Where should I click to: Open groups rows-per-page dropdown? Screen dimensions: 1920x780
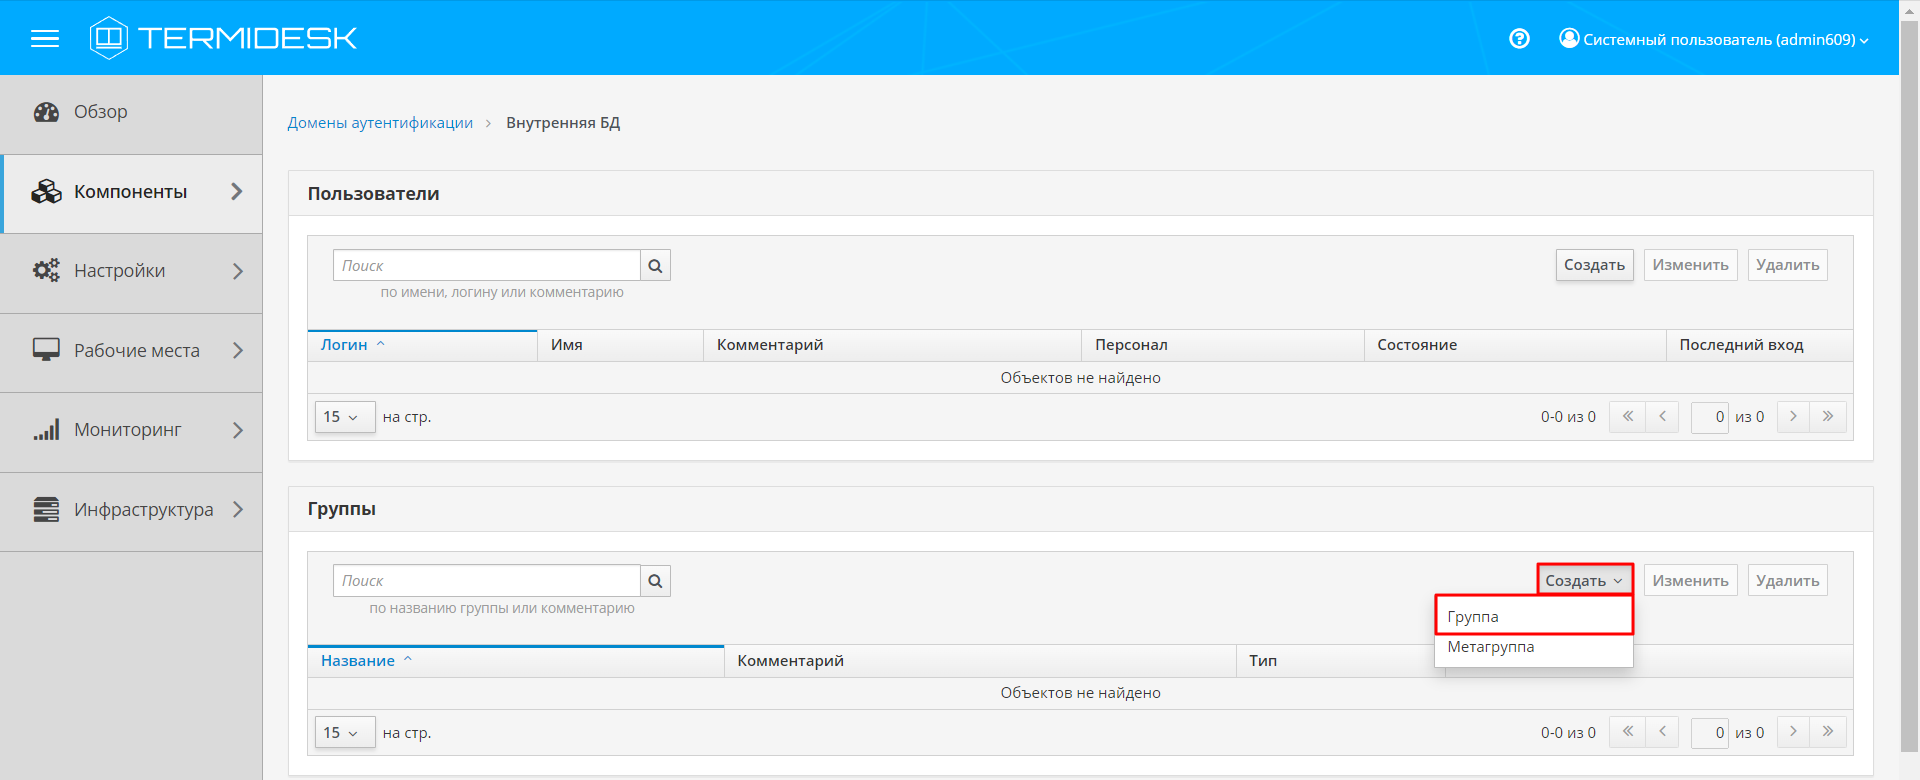pyautogui.click(x=344, y=733)
